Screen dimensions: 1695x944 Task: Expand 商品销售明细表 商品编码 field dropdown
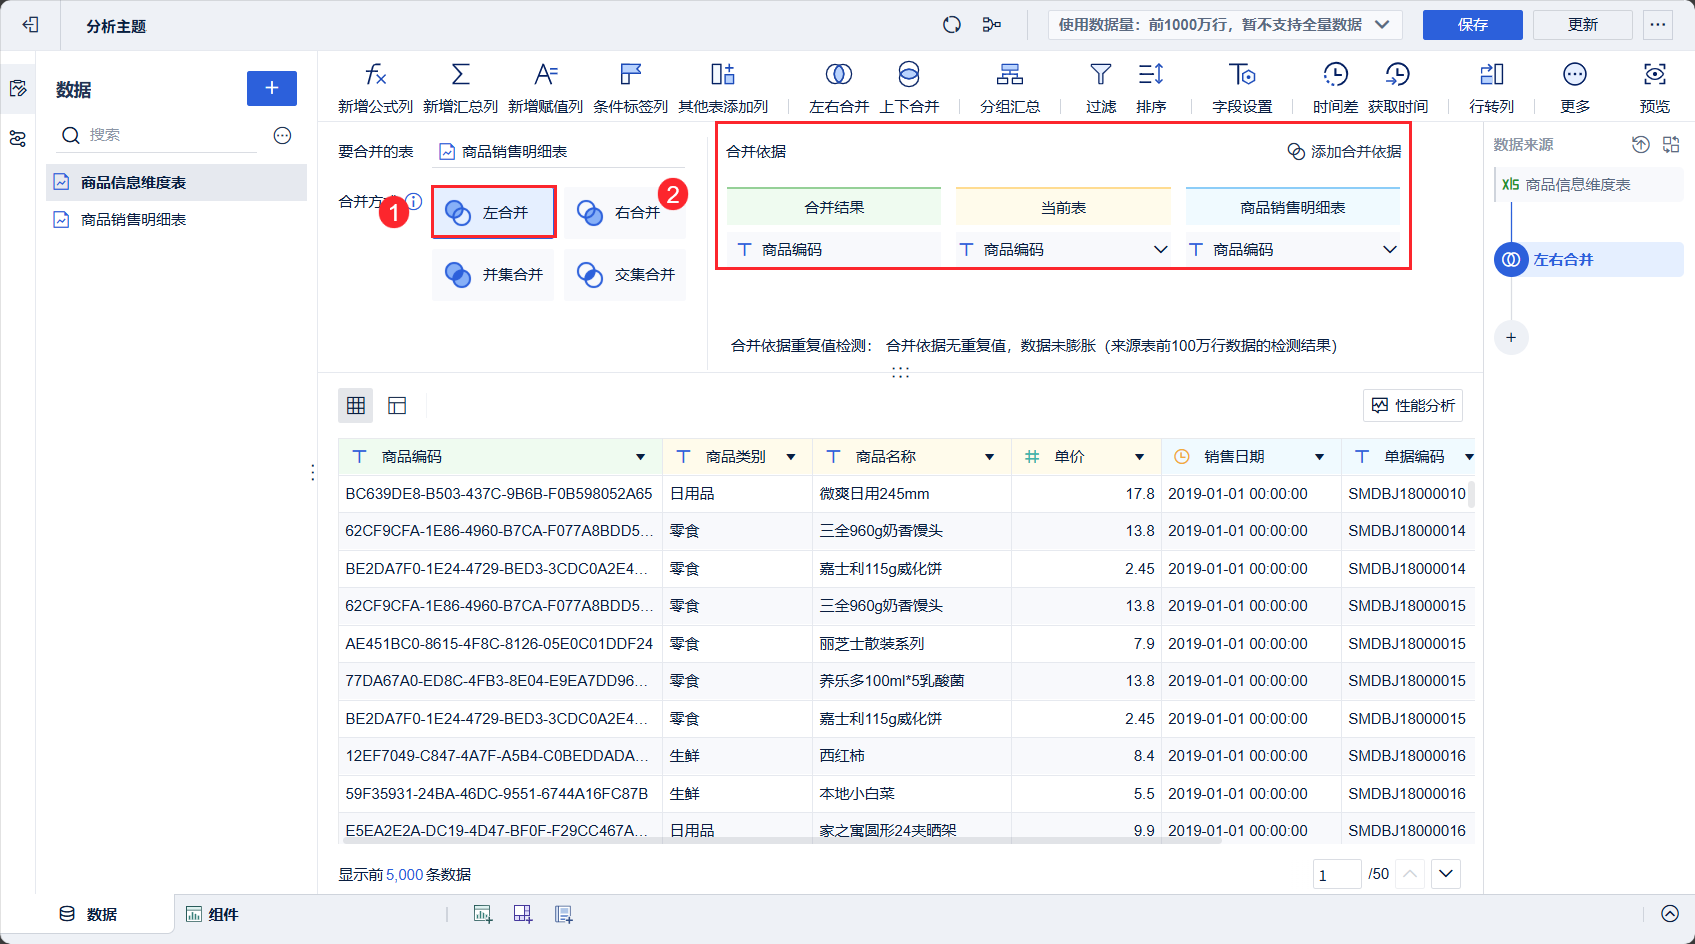(1390, 249)
